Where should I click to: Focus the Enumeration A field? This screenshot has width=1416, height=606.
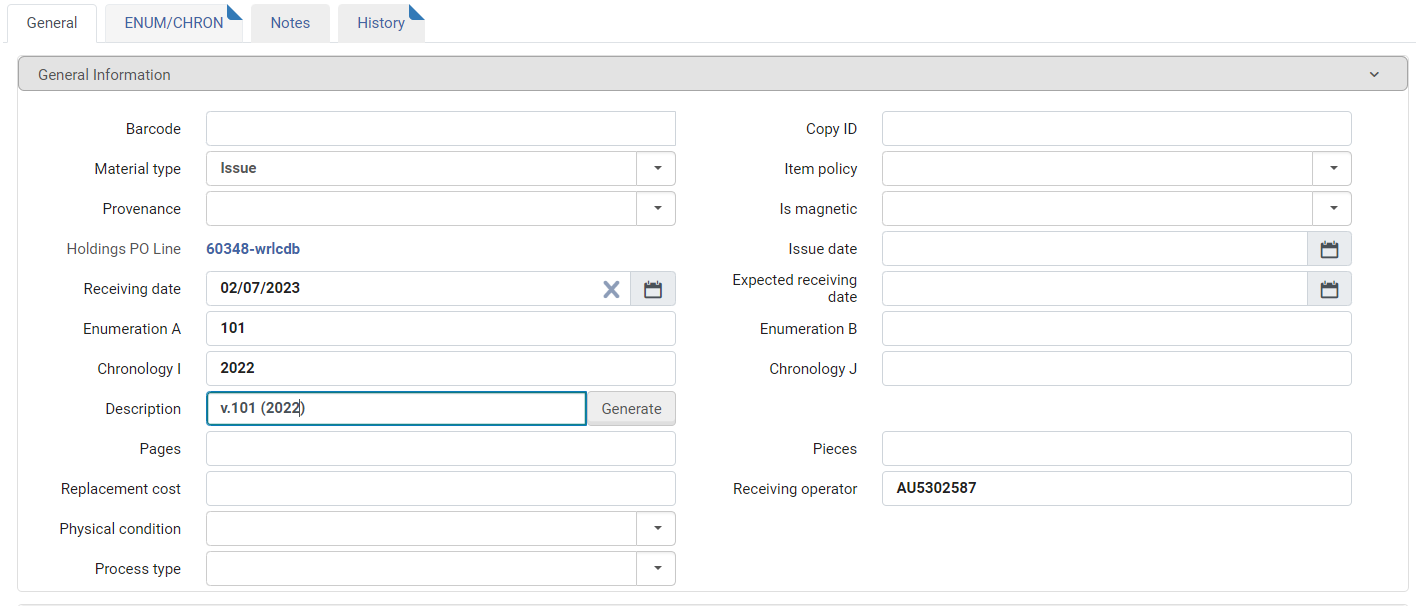[x=441, y=329]
